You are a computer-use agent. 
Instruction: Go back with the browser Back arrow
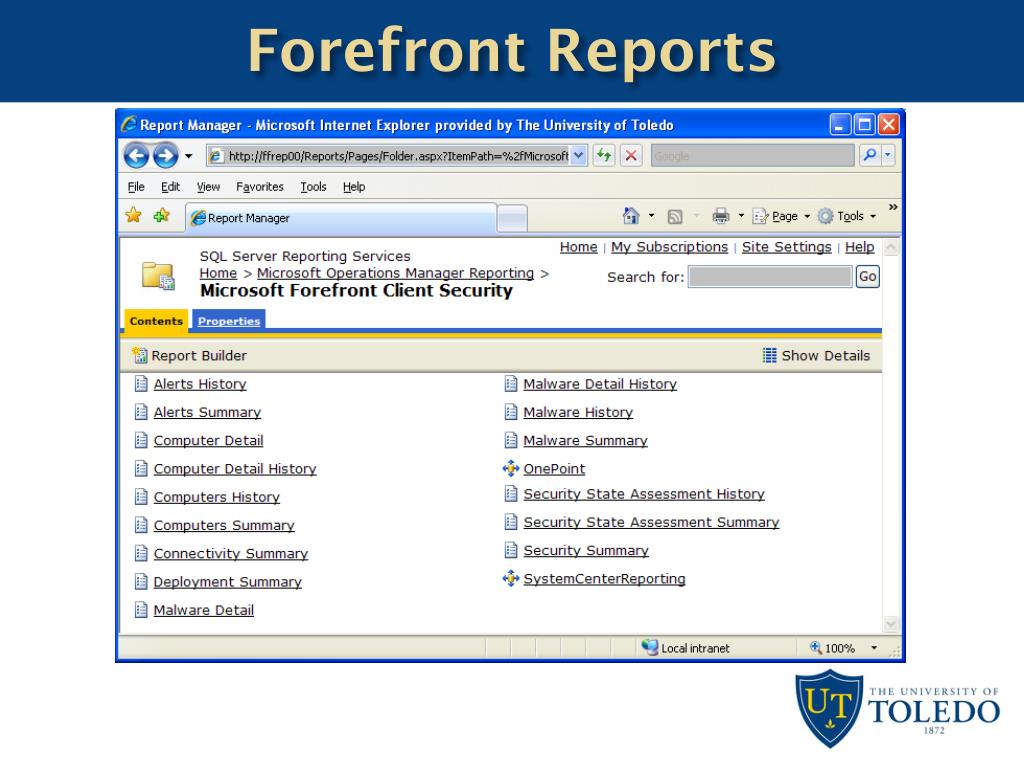(x=136, y=155)
